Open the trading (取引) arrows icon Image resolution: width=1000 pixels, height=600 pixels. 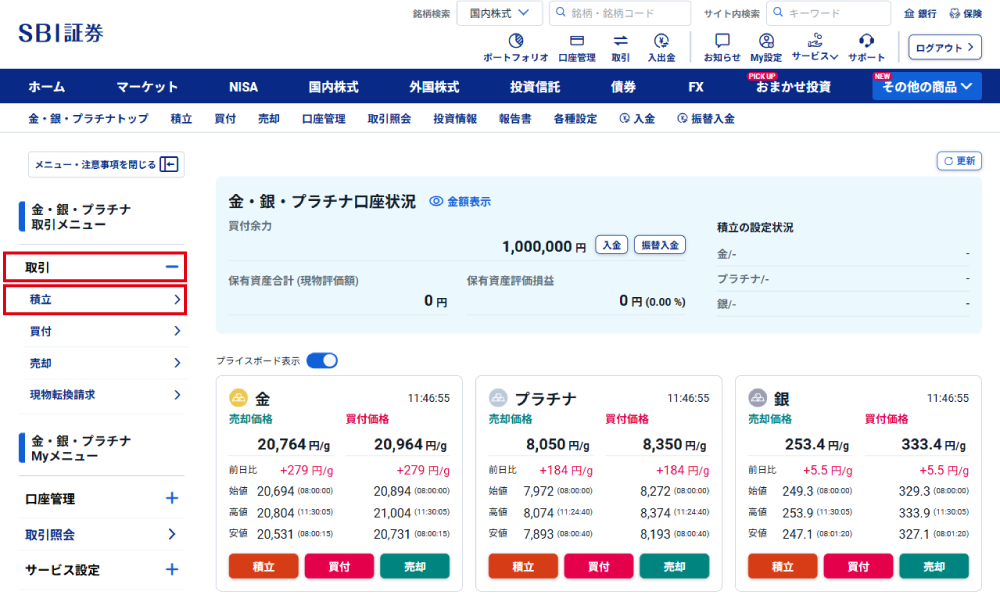pyautogui.click(x=620, y=42)
